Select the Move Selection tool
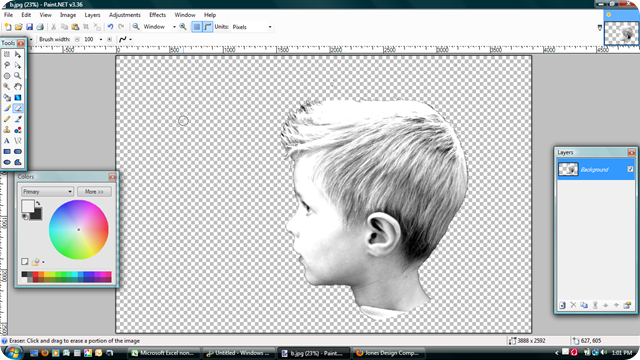 [x=18, y=65]
